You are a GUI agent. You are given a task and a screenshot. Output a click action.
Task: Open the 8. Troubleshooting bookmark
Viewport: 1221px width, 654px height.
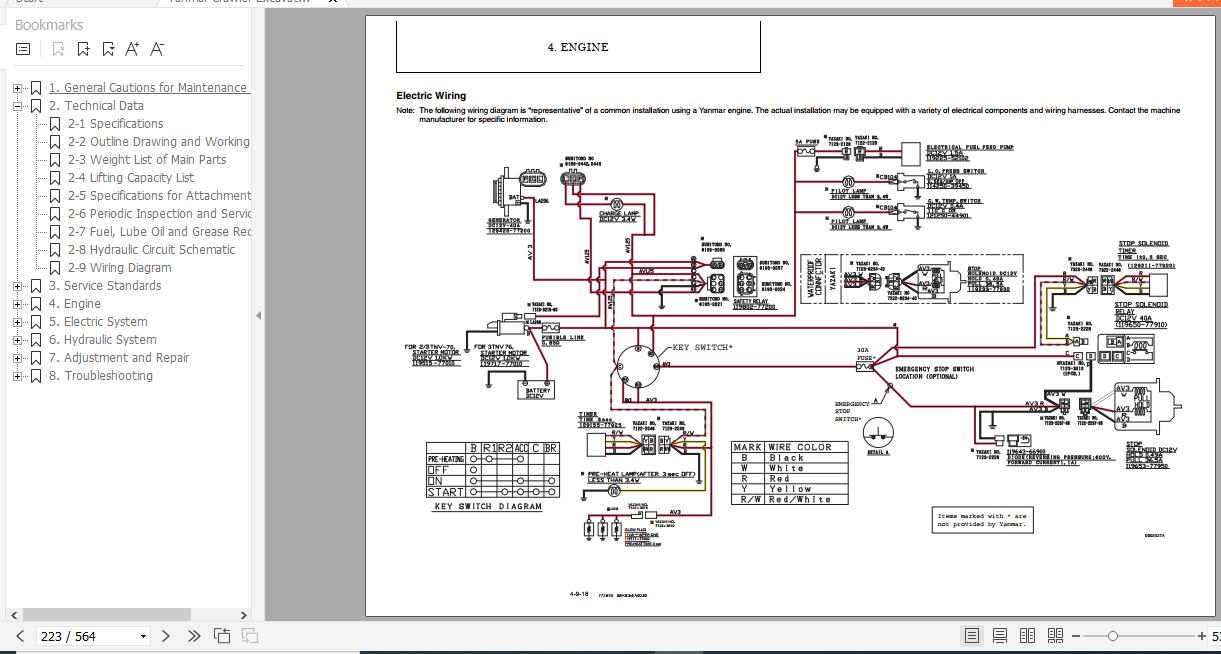[x=101, y=376]
